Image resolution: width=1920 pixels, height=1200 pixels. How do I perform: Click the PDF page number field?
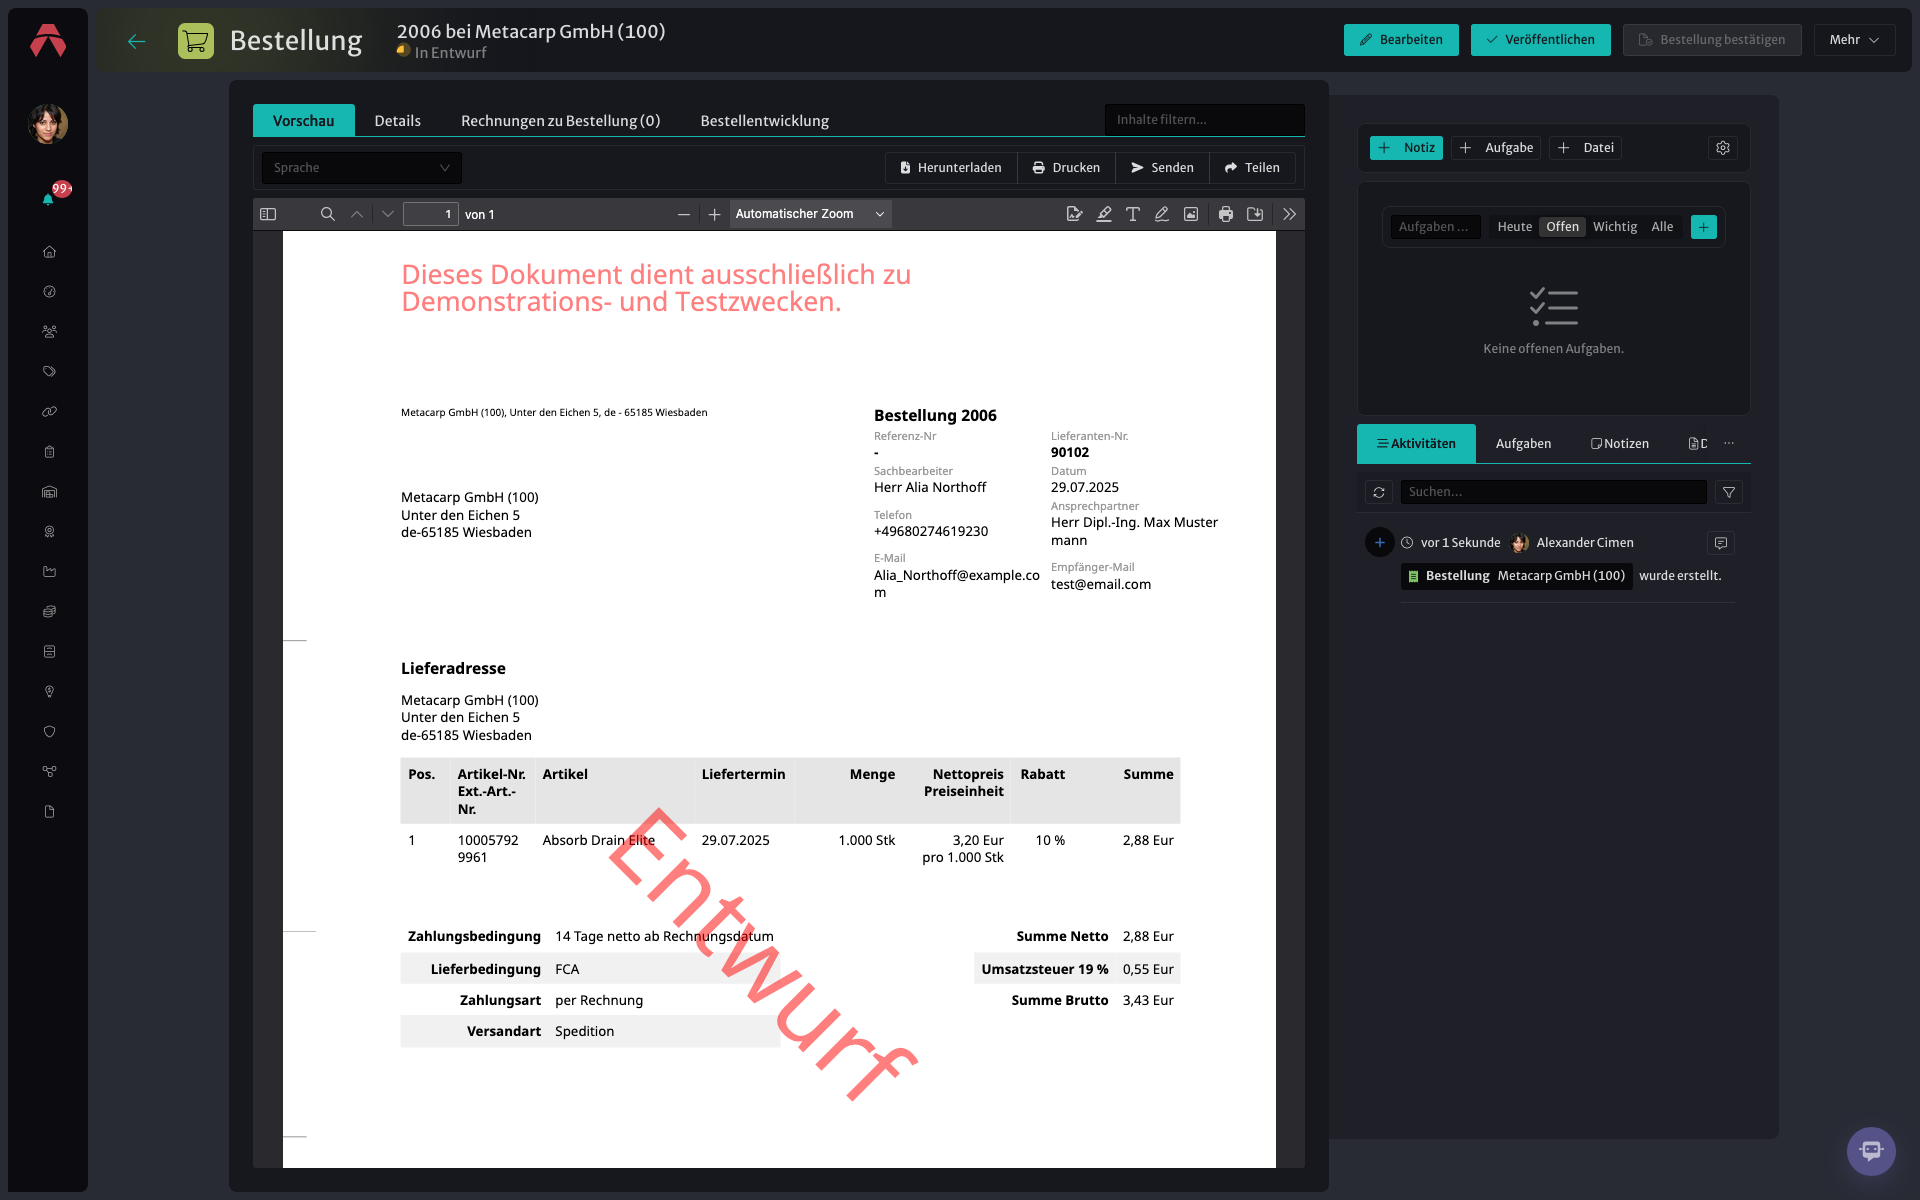pos(430,214)
